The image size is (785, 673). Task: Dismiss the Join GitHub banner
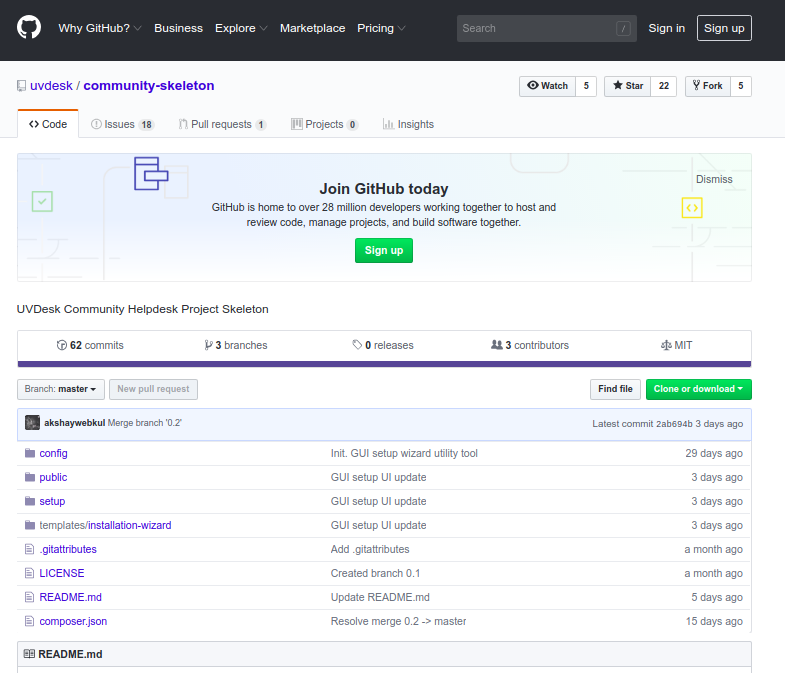pyautogui.click(x=714, y=179)
